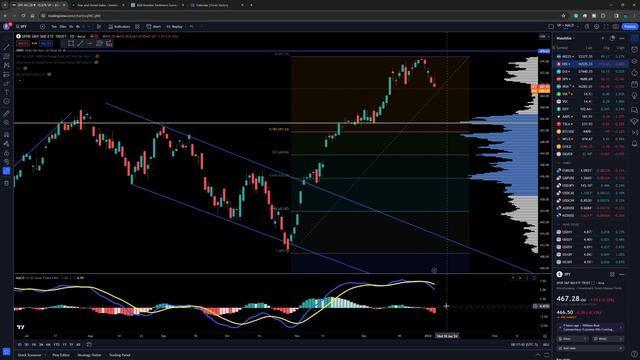Select the brush drawing tool
Viewport: 640px width, 360px height.
7,84
